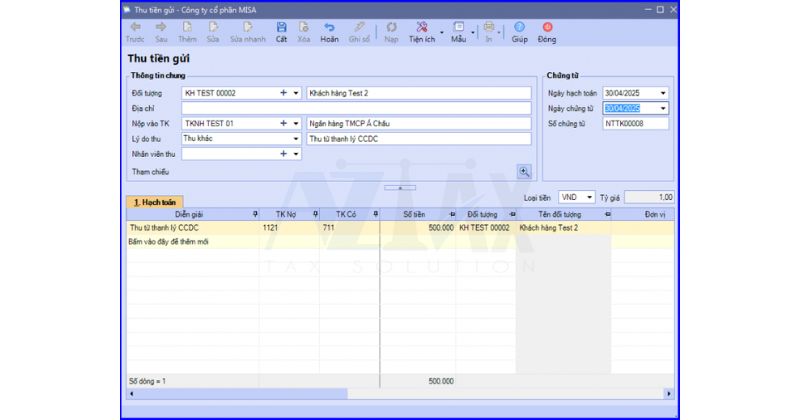This screenshot has width=800, height=420.
Task: Add new Nhân viên thu with plus icon
Action: (283, 154)
